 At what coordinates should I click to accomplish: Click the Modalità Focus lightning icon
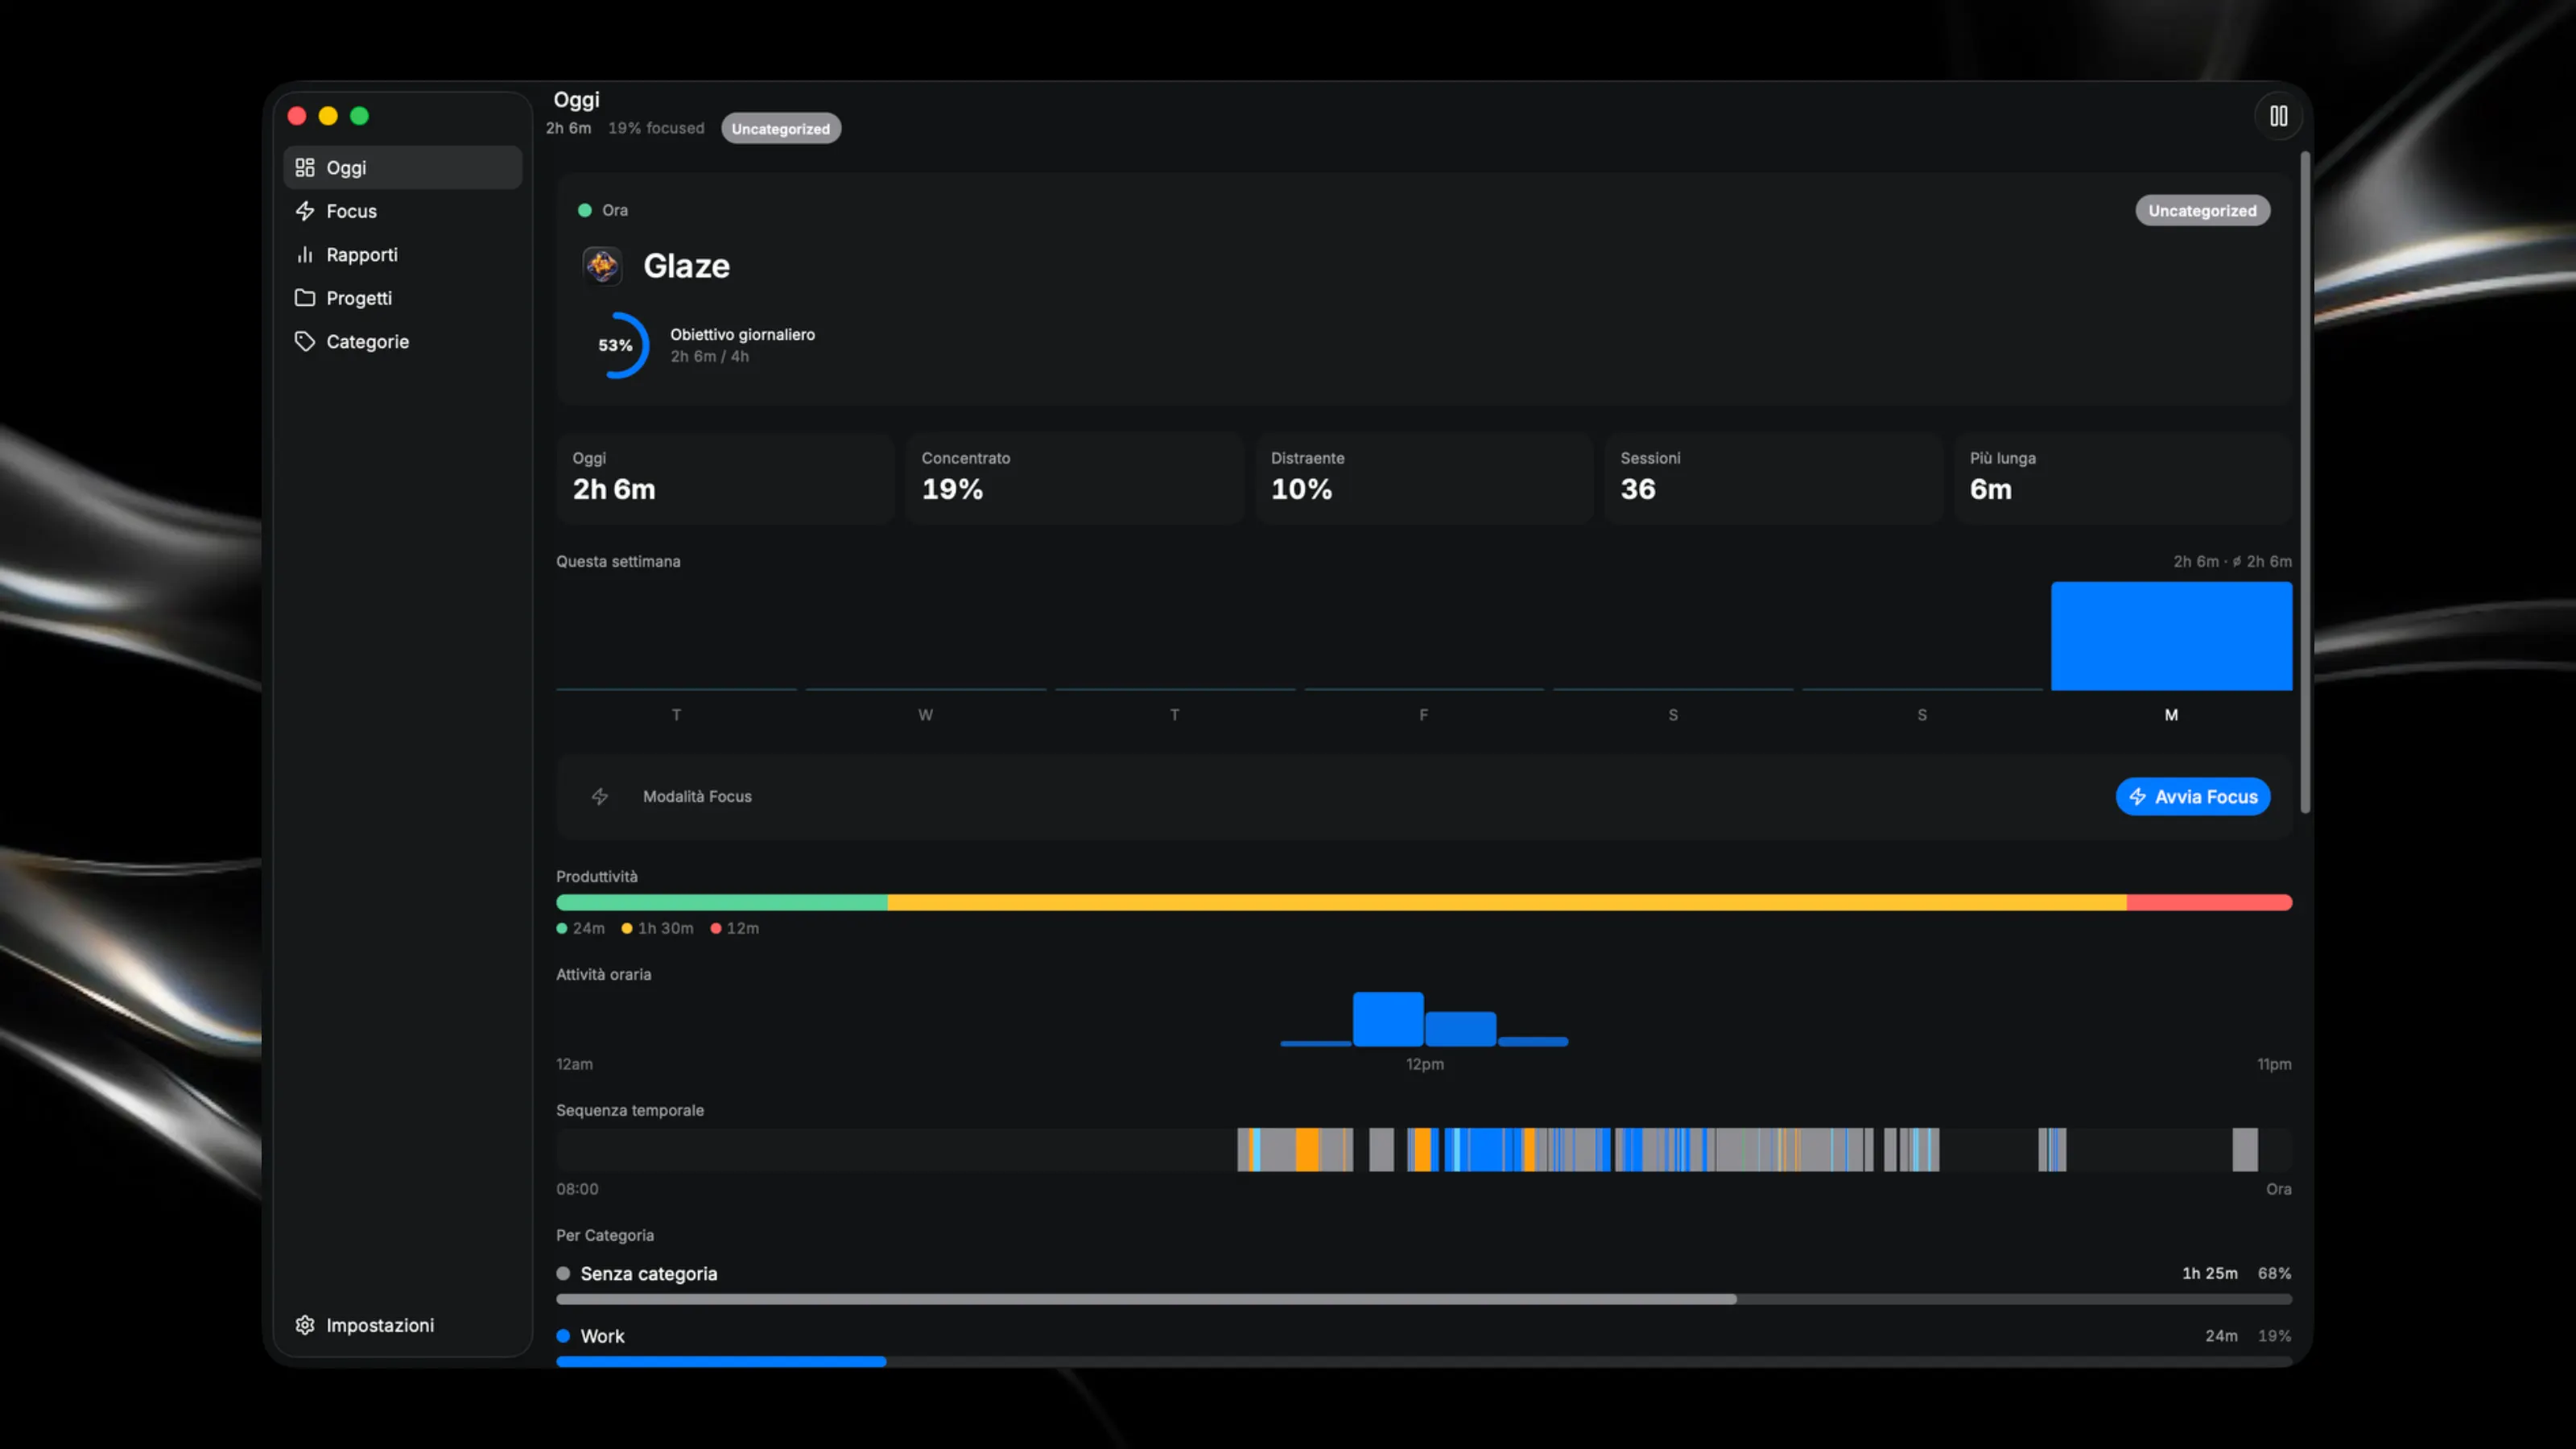point(600,796)
